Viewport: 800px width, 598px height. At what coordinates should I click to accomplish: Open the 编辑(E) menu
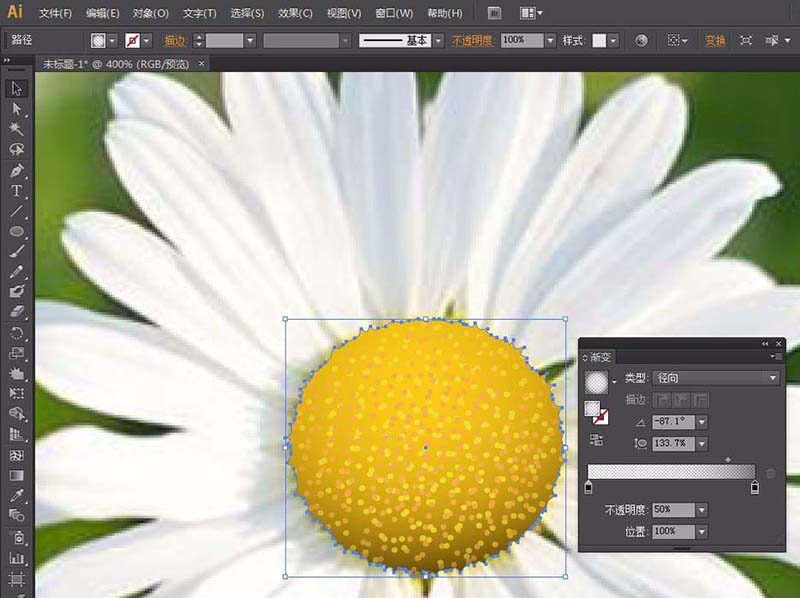103,13
